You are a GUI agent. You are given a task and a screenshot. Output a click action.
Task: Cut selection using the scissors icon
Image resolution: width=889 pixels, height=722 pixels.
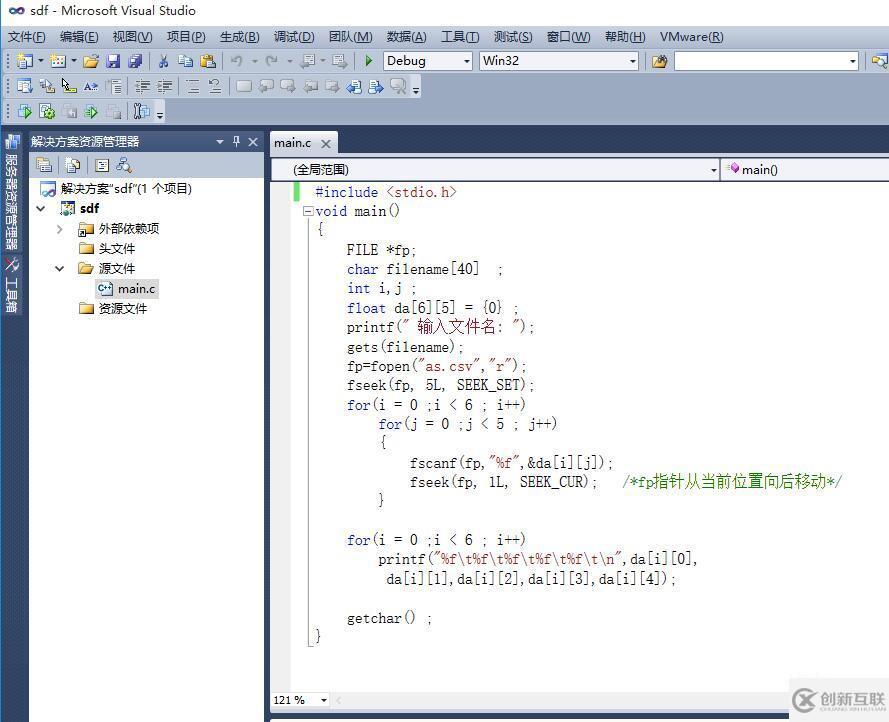[x=163, y=61]
